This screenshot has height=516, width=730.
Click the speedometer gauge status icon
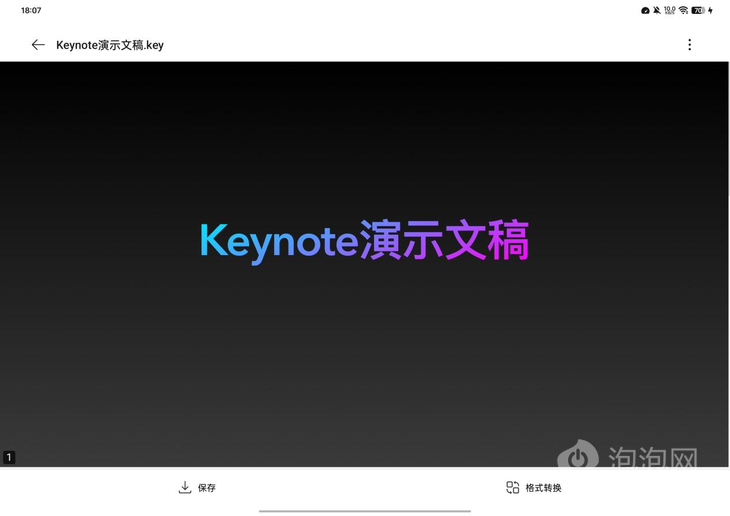(x=645, y=10)
